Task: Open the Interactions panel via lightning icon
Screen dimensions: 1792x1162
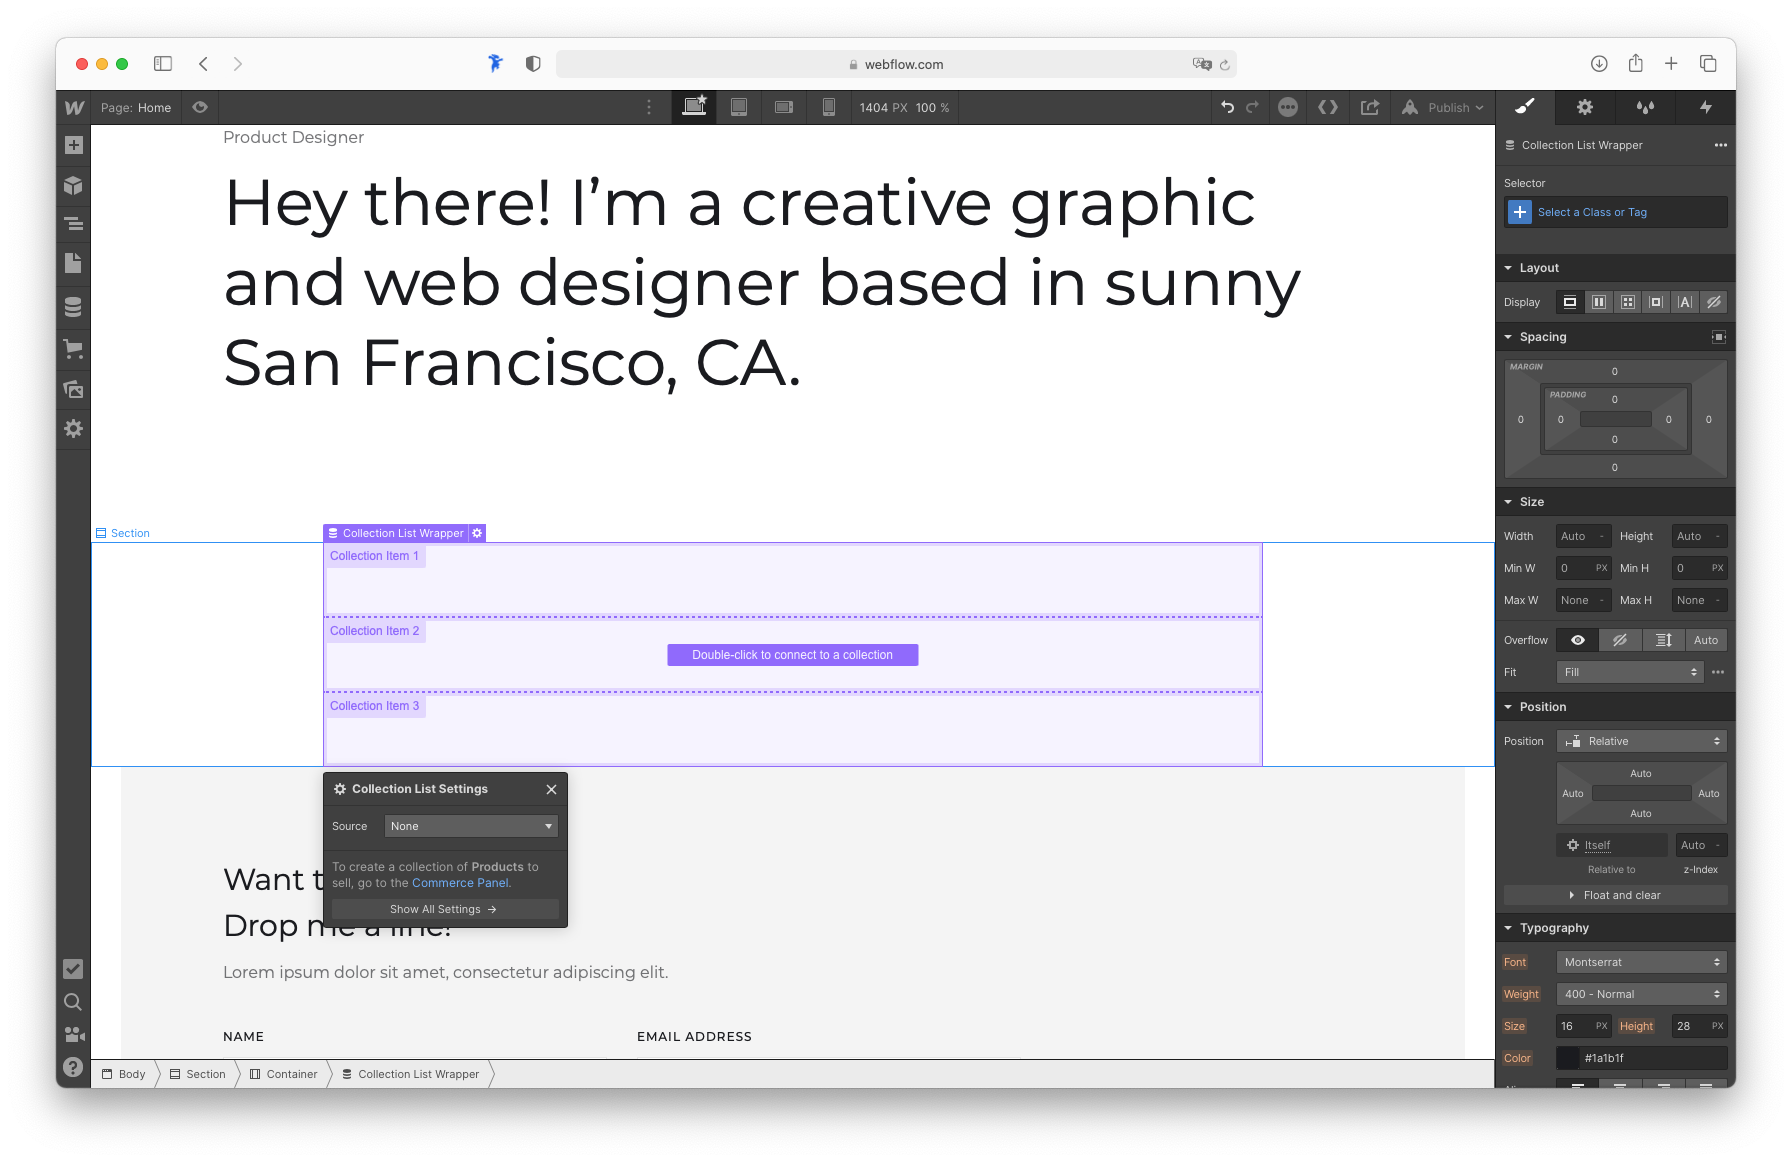Action: [x=1706, y=107]
